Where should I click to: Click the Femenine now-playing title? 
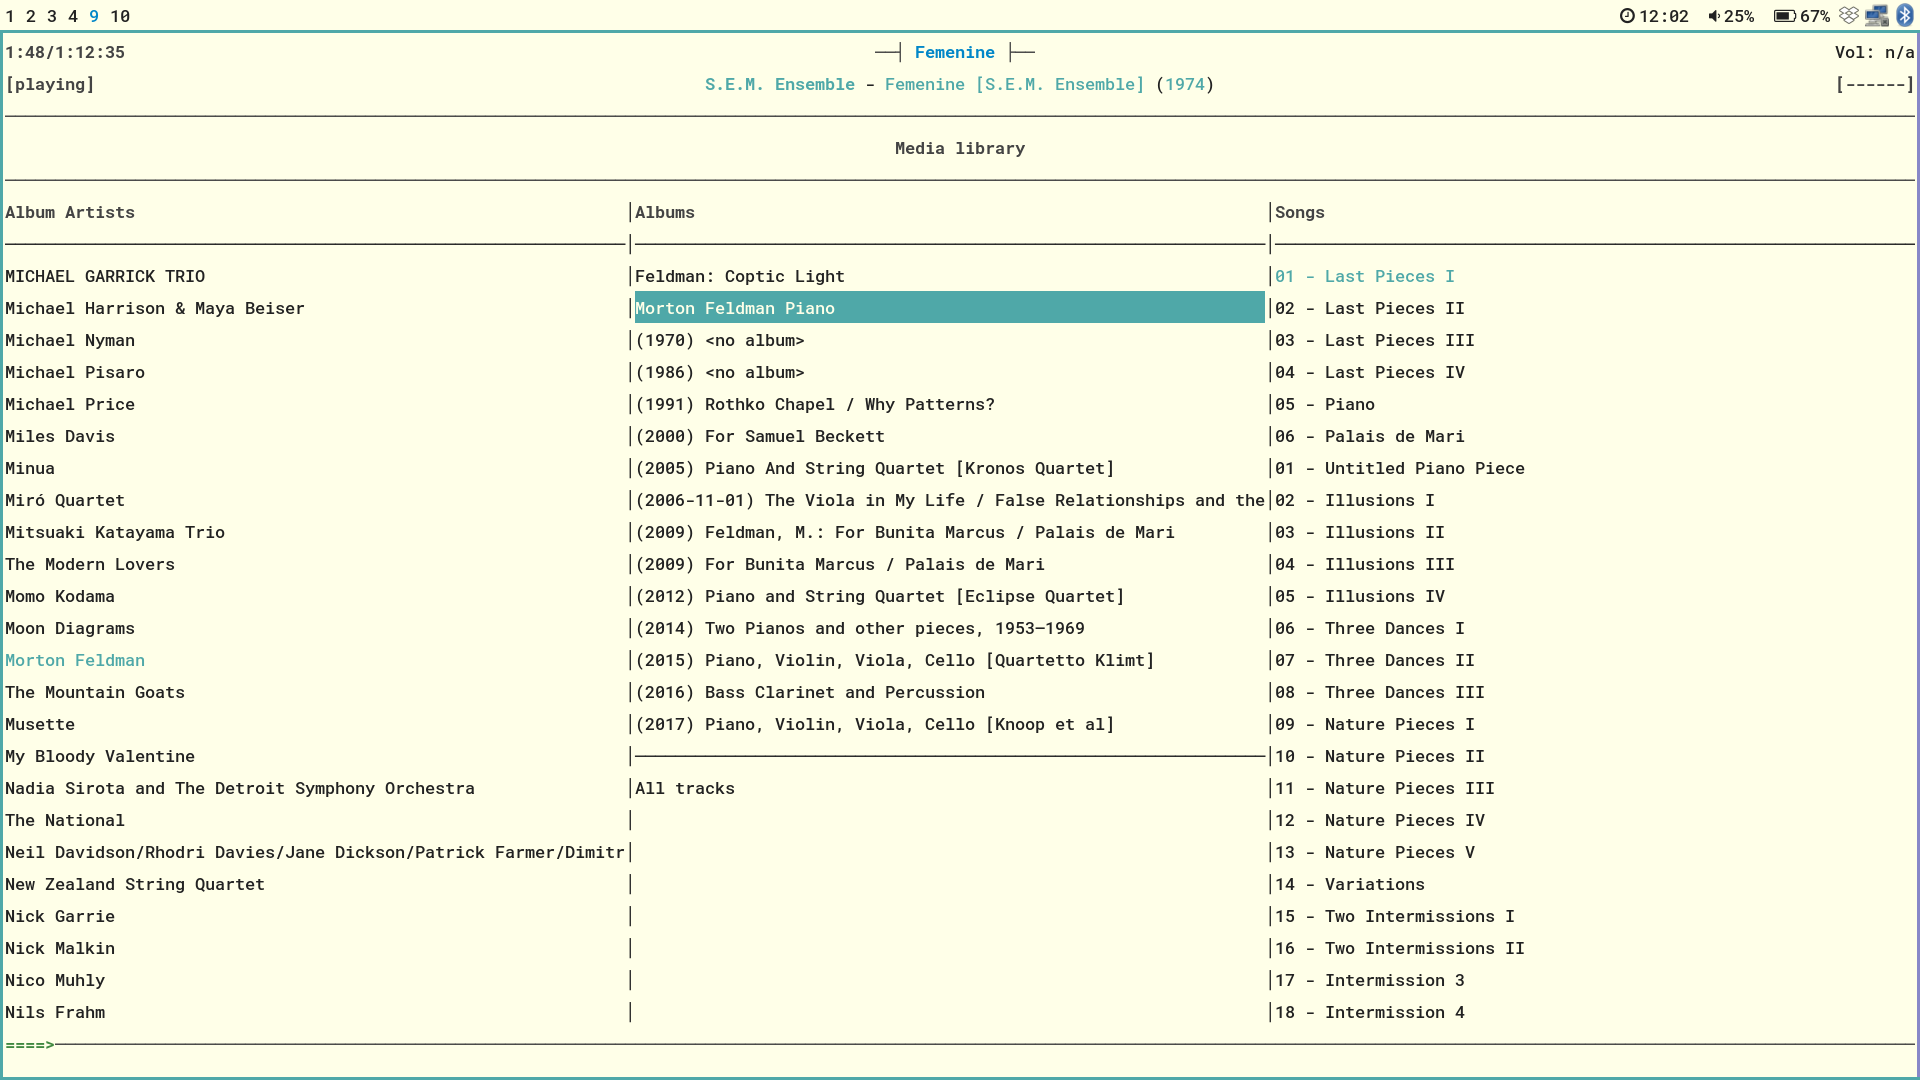click(954, 53)
